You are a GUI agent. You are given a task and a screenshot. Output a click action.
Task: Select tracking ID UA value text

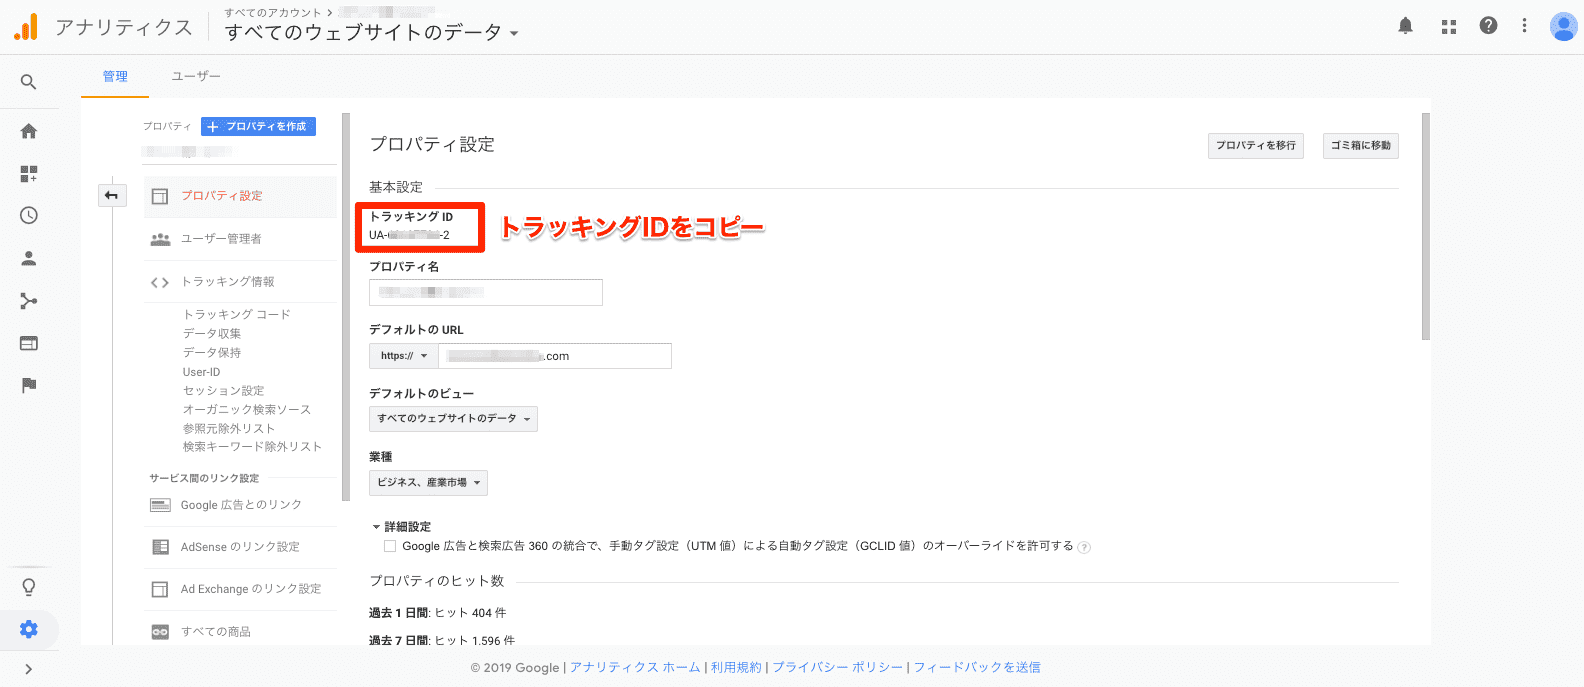pos(409,236)
